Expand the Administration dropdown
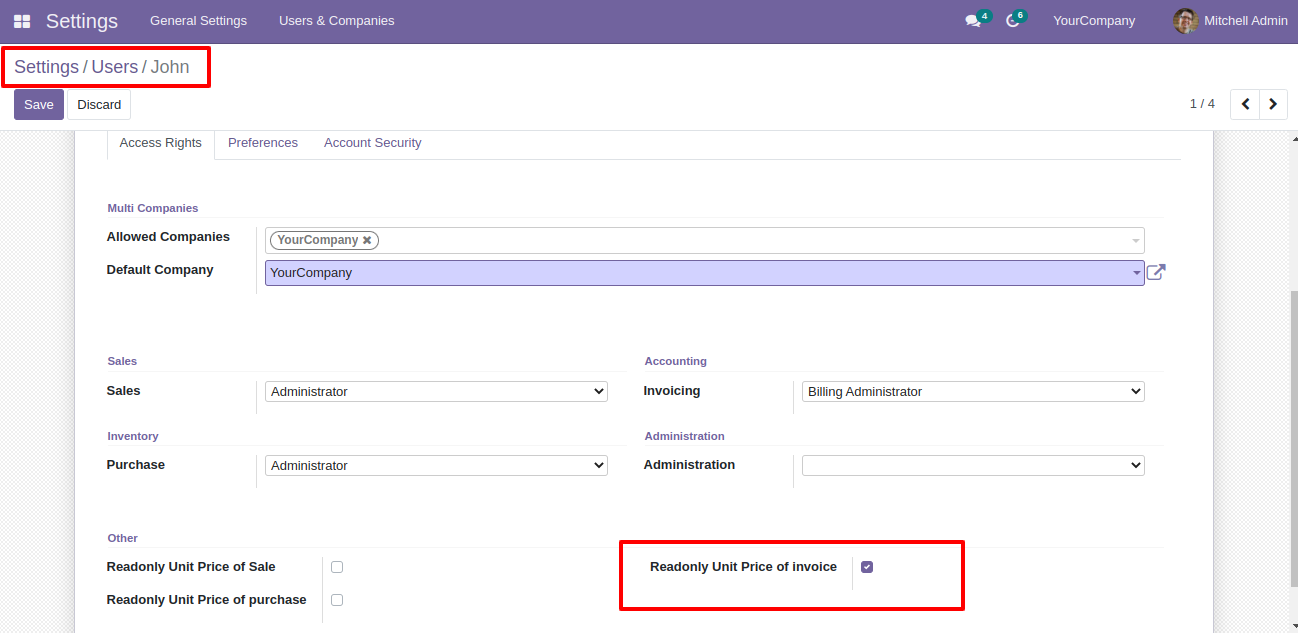The height and width of the screenshot is (633, 1298). [x=972, y=465]
